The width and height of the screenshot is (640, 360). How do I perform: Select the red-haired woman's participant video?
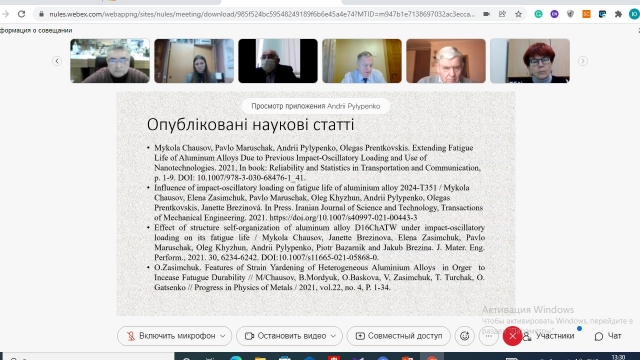point(530,61)
